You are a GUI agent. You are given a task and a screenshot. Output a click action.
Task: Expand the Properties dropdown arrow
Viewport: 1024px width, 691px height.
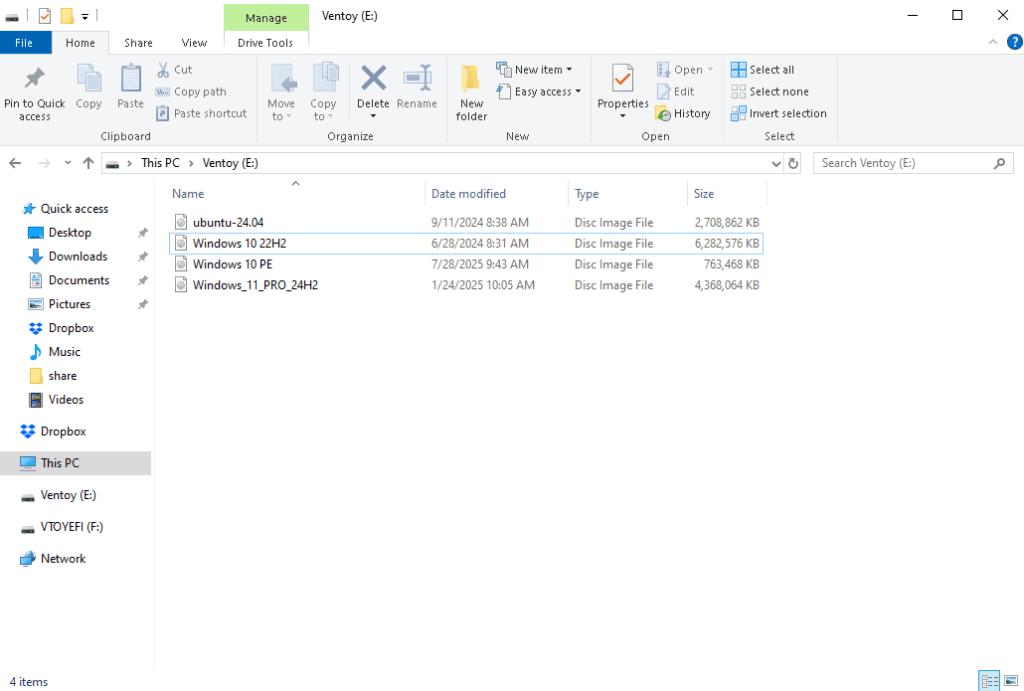[x=623, y=116]
